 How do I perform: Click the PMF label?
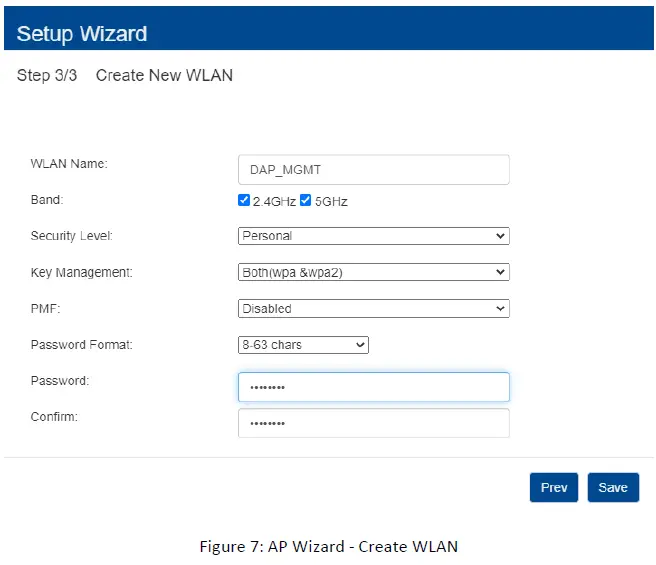(46, 309)
